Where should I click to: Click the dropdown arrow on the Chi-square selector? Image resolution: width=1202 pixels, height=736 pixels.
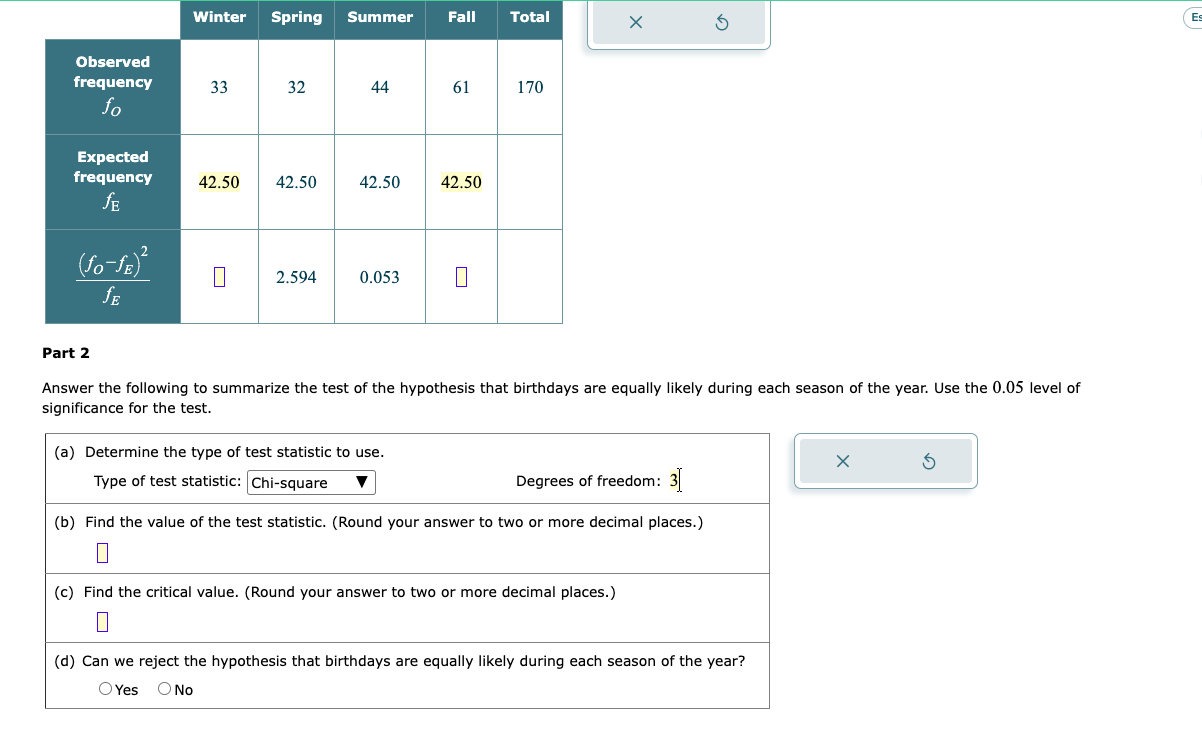(364, 482)
